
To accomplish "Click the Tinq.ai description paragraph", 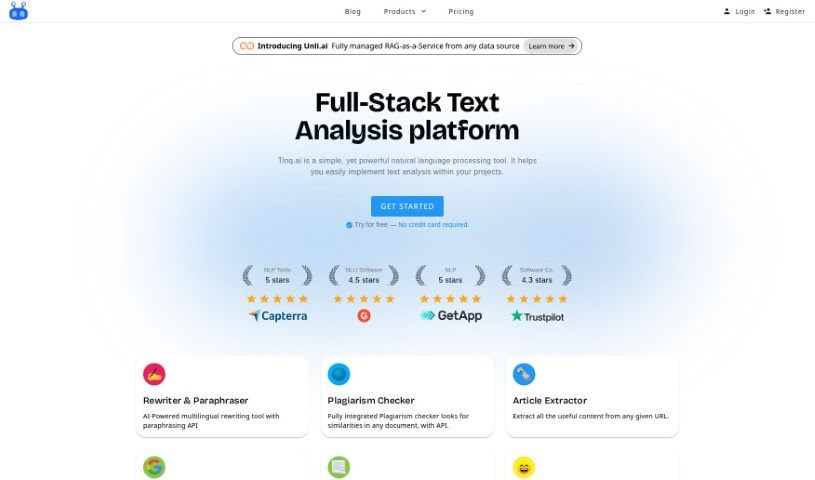I will click(x=407, y=166).
